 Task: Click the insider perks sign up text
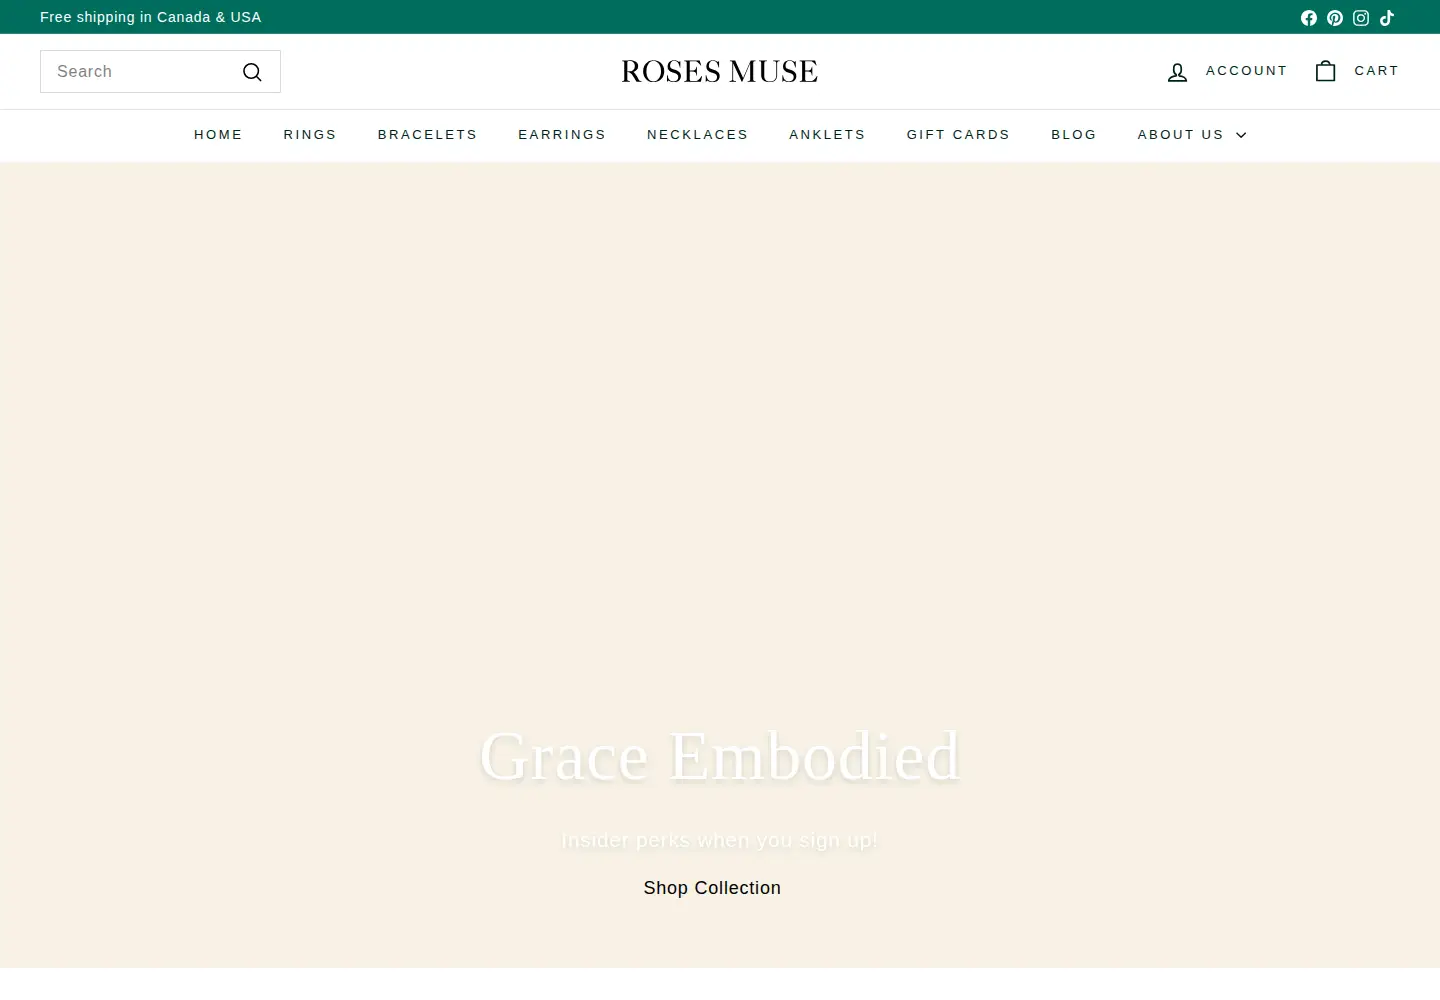coord(720,840)
